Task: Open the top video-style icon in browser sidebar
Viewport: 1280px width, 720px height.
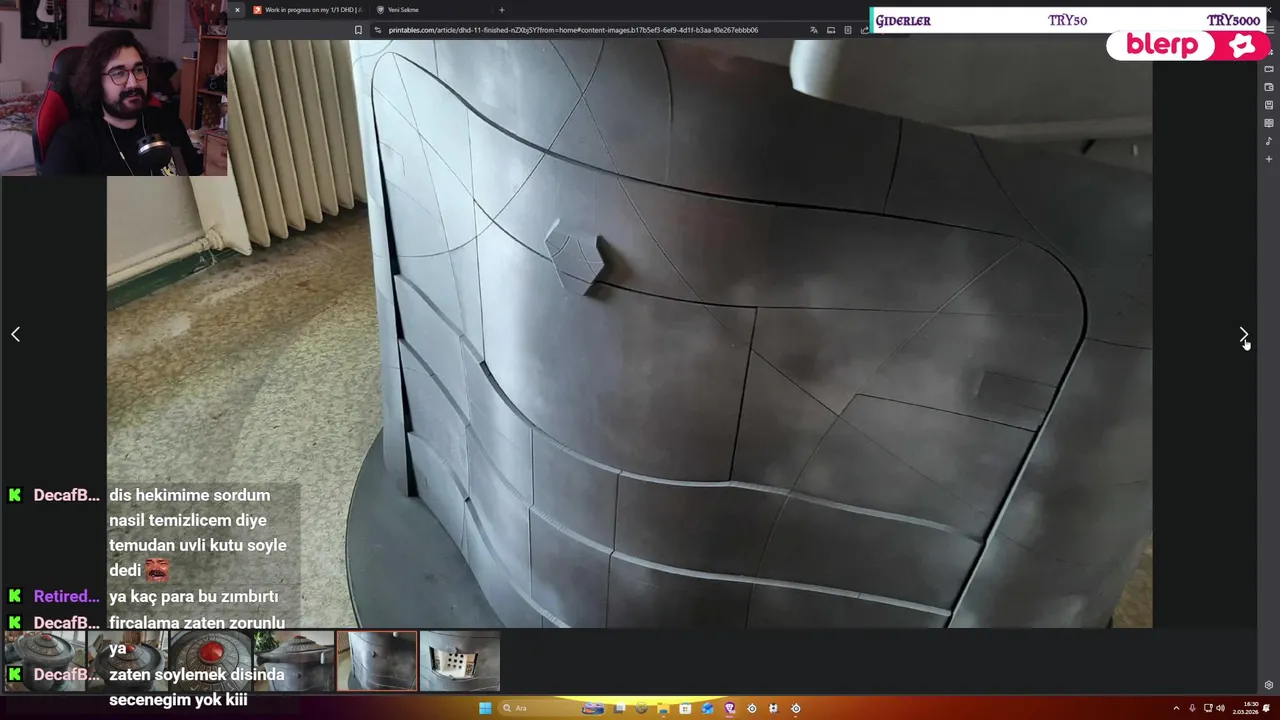Action: click(x=1269, y=69)
